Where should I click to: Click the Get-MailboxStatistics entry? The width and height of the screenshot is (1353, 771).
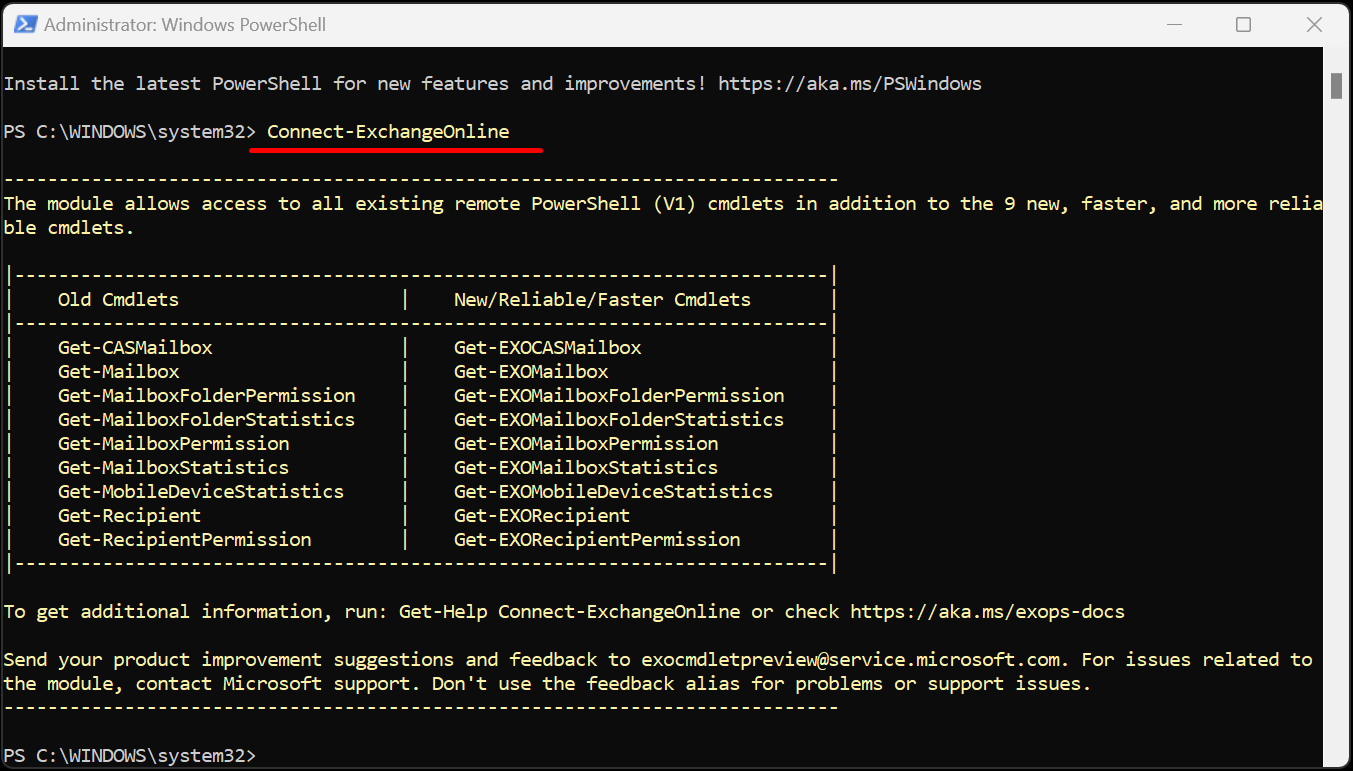tap(174, 468)
